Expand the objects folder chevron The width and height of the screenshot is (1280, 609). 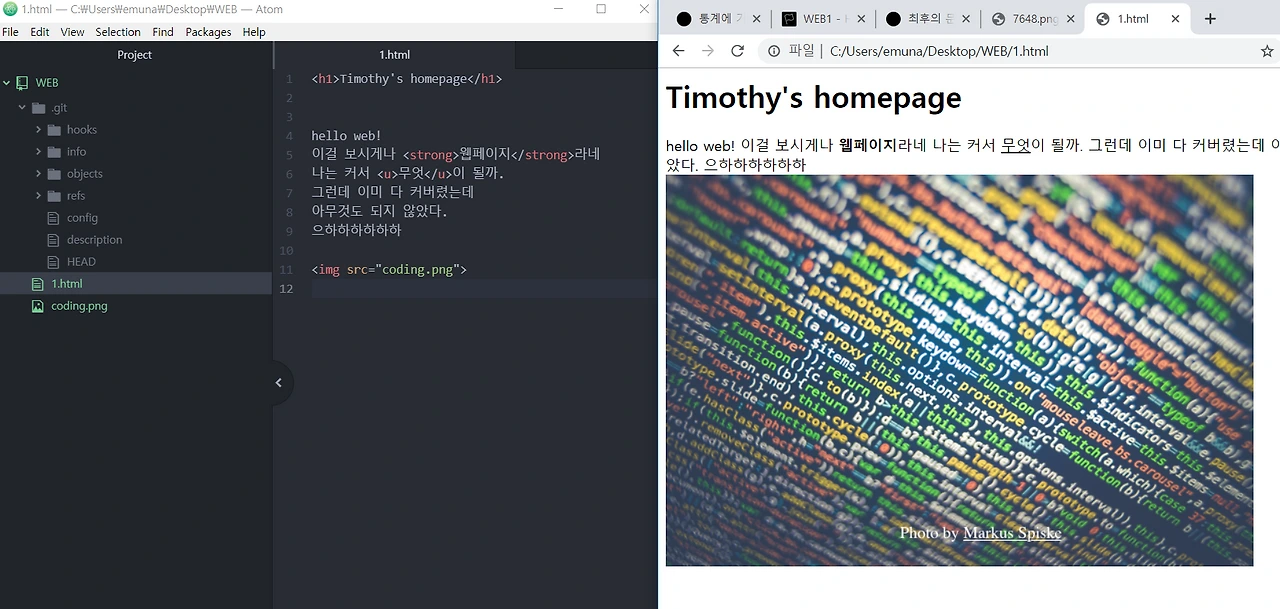coord(38,173)
